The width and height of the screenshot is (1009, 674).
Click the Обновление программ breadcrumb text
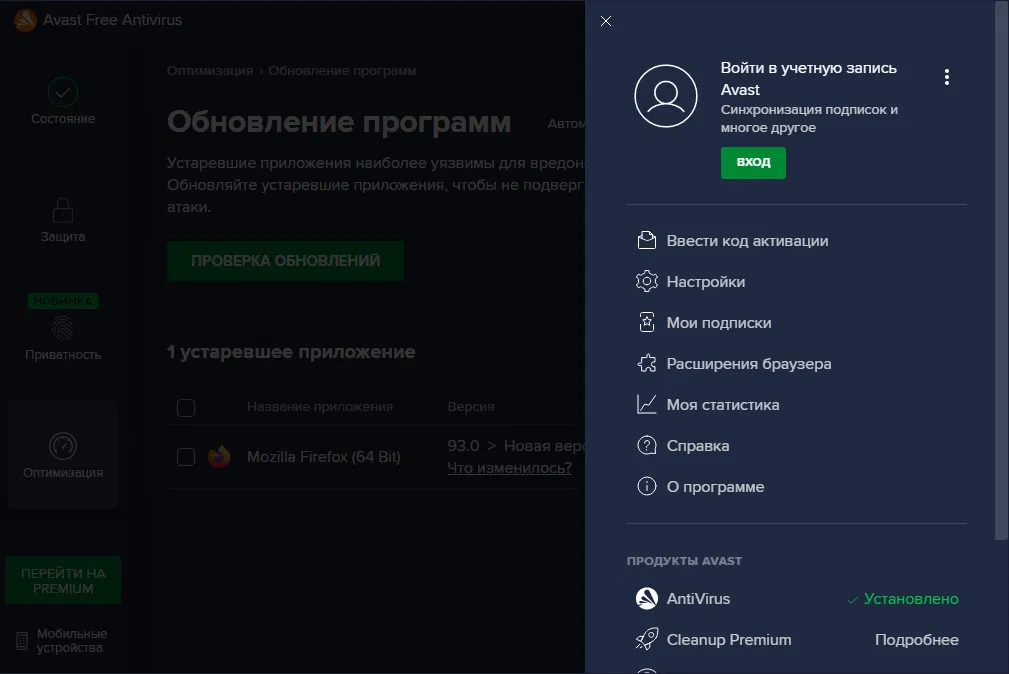342,71
